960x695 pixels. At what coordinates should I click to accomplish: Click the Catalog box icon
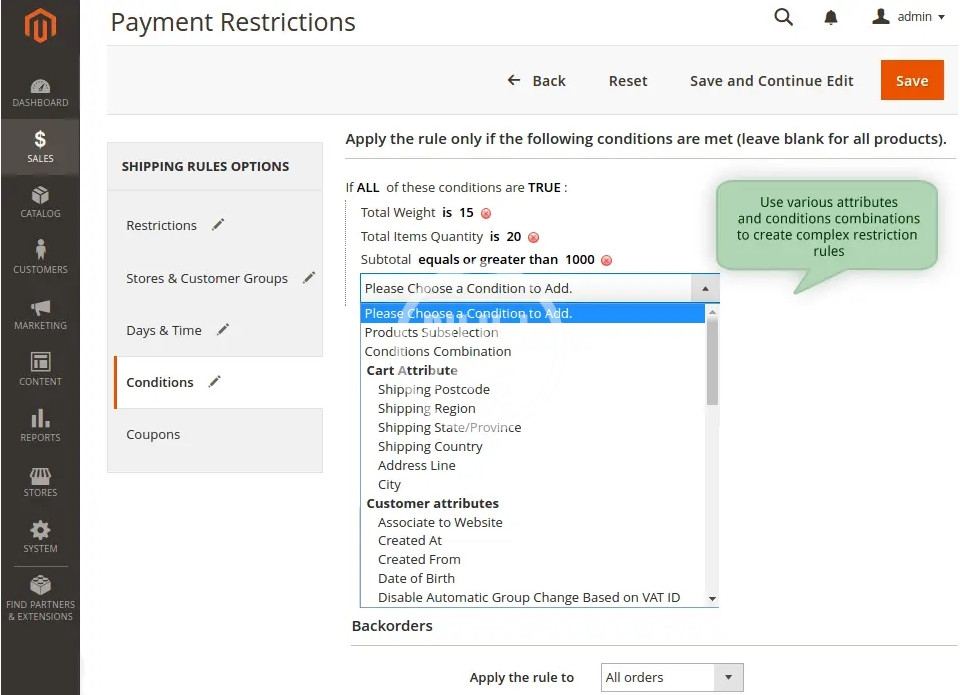[x=40, y=195]
